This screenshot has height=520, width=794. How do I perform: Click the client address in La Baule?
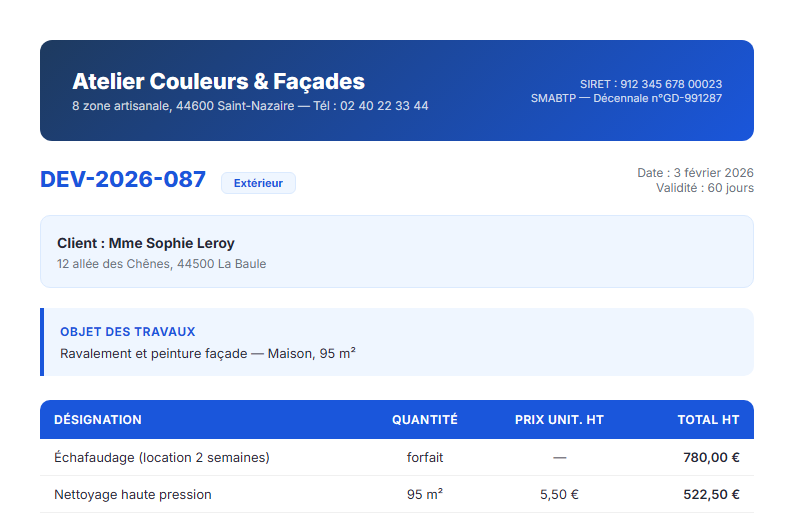click(162, 264)
